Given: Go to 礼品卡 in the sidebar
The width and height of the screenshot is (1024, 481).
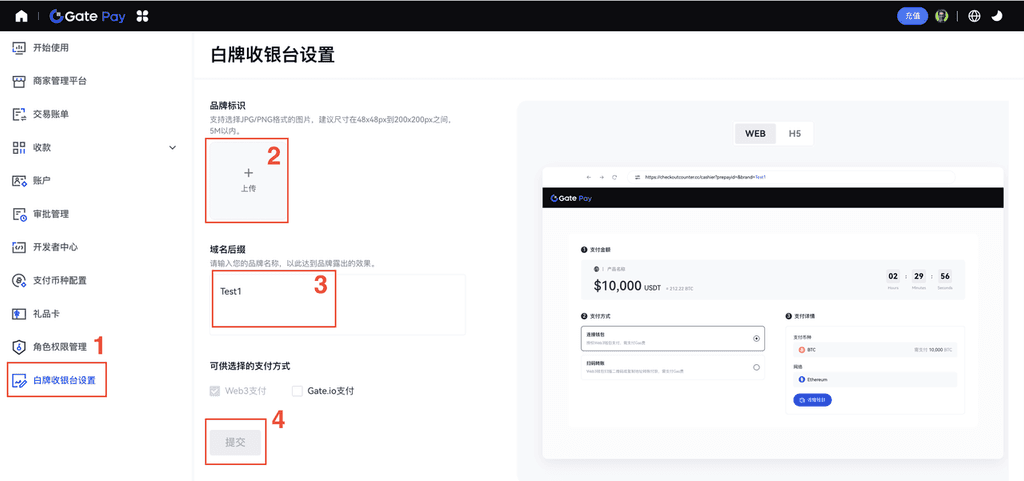Looking at the screenshot, I should click(x=48, y=314).
